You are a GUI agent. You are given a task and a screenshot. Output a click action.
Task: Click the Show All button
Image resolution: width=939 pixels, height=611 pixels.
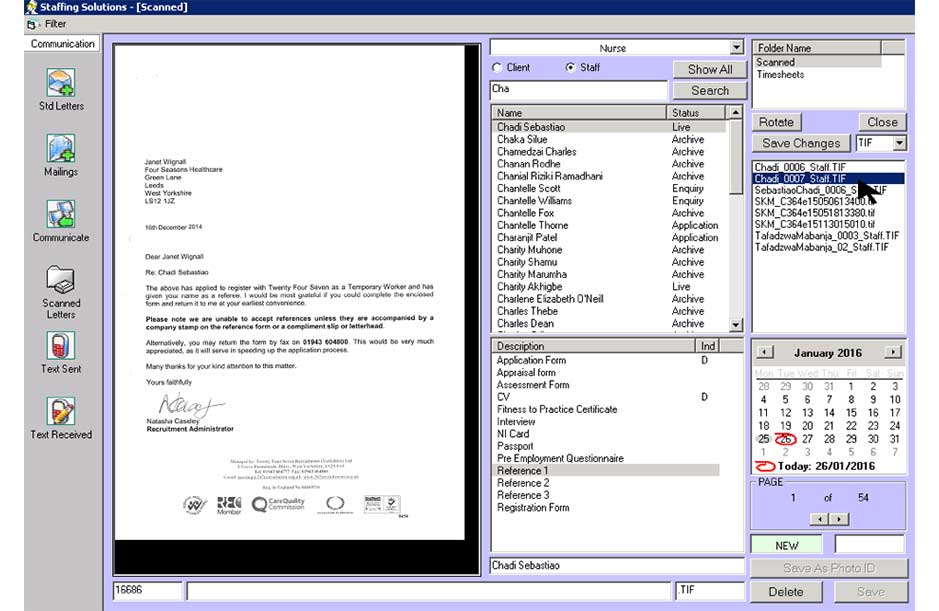(x=710, y=69)
